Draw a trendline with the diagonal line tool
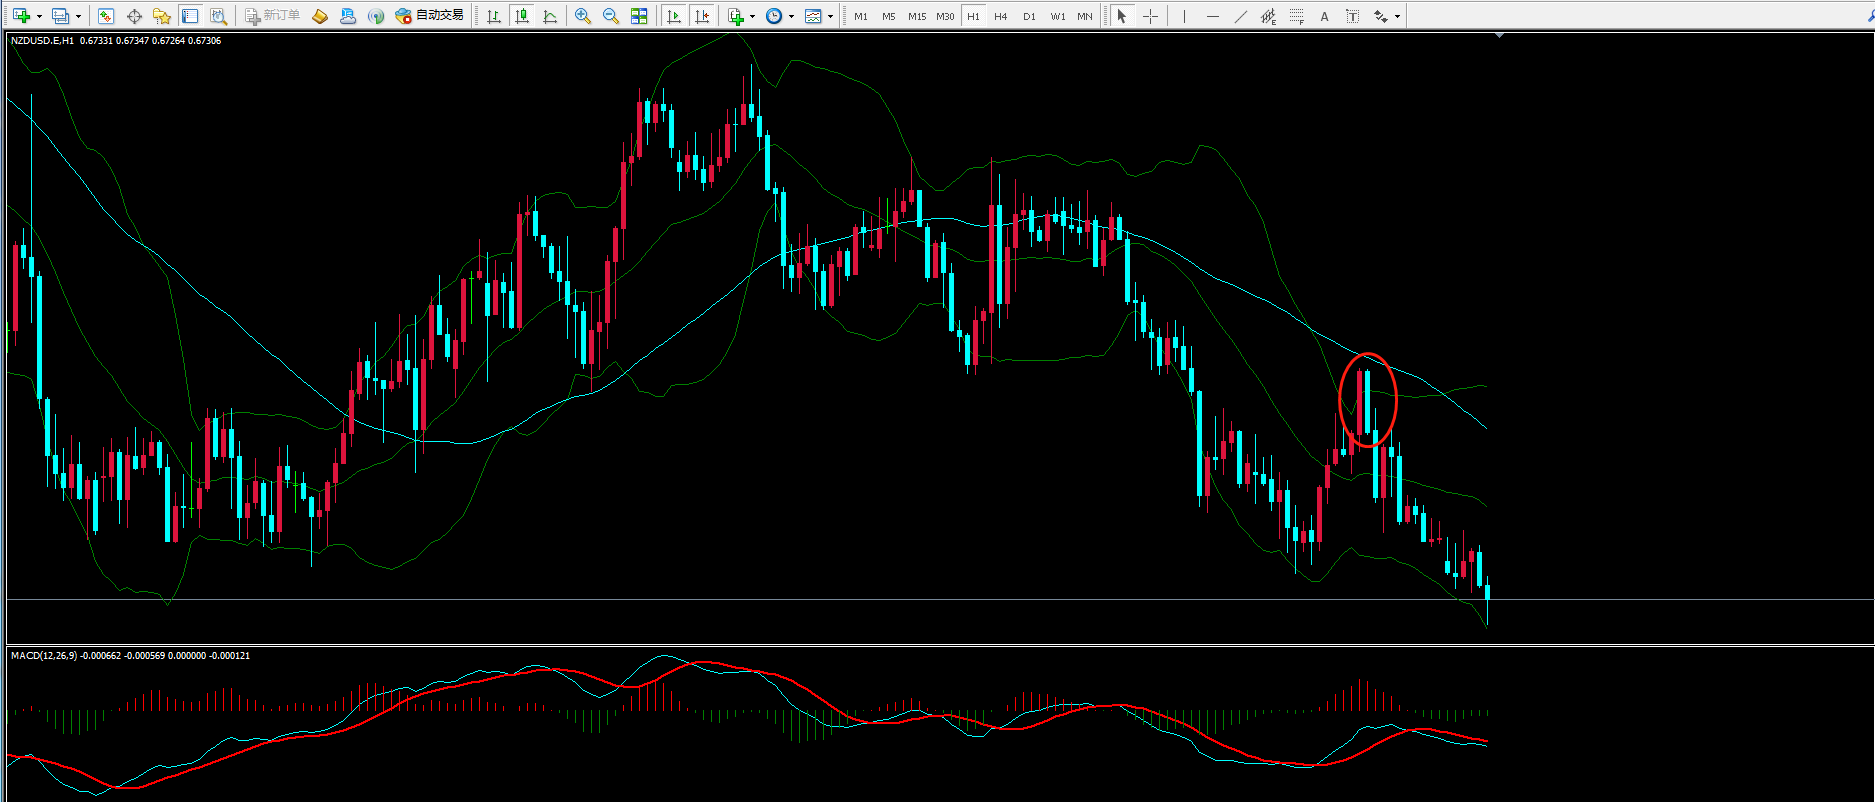The image size is (1875, 802). [1241, 16]
